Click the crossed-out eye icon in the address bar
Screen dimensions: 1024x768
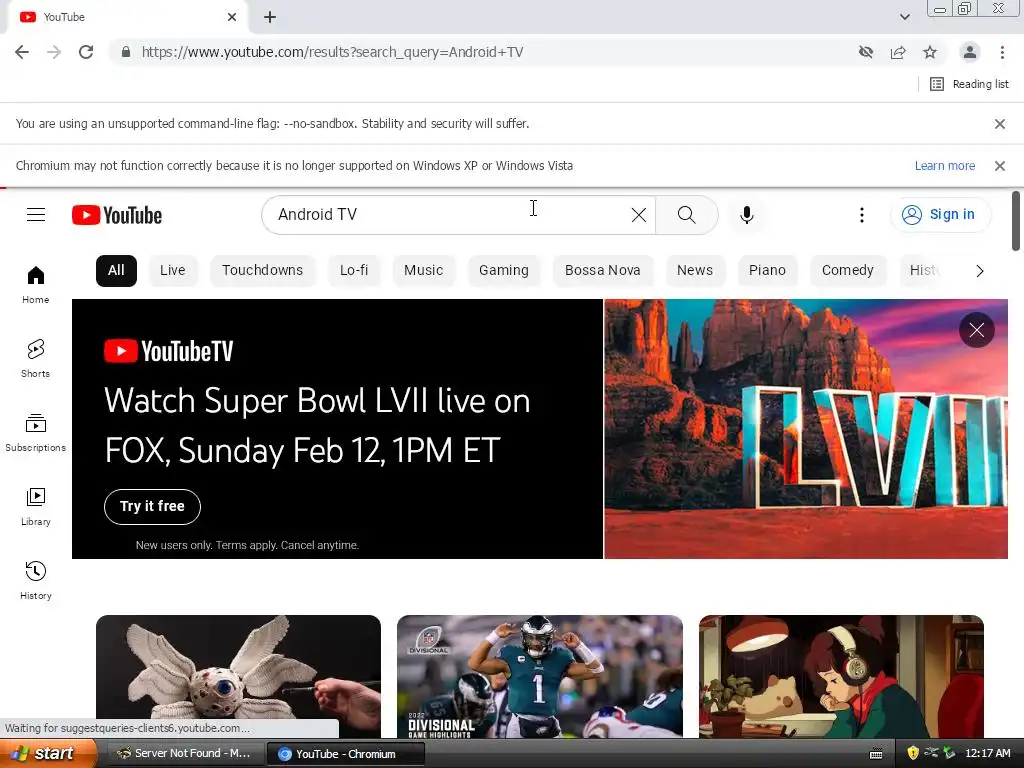(x=866, y=52)
